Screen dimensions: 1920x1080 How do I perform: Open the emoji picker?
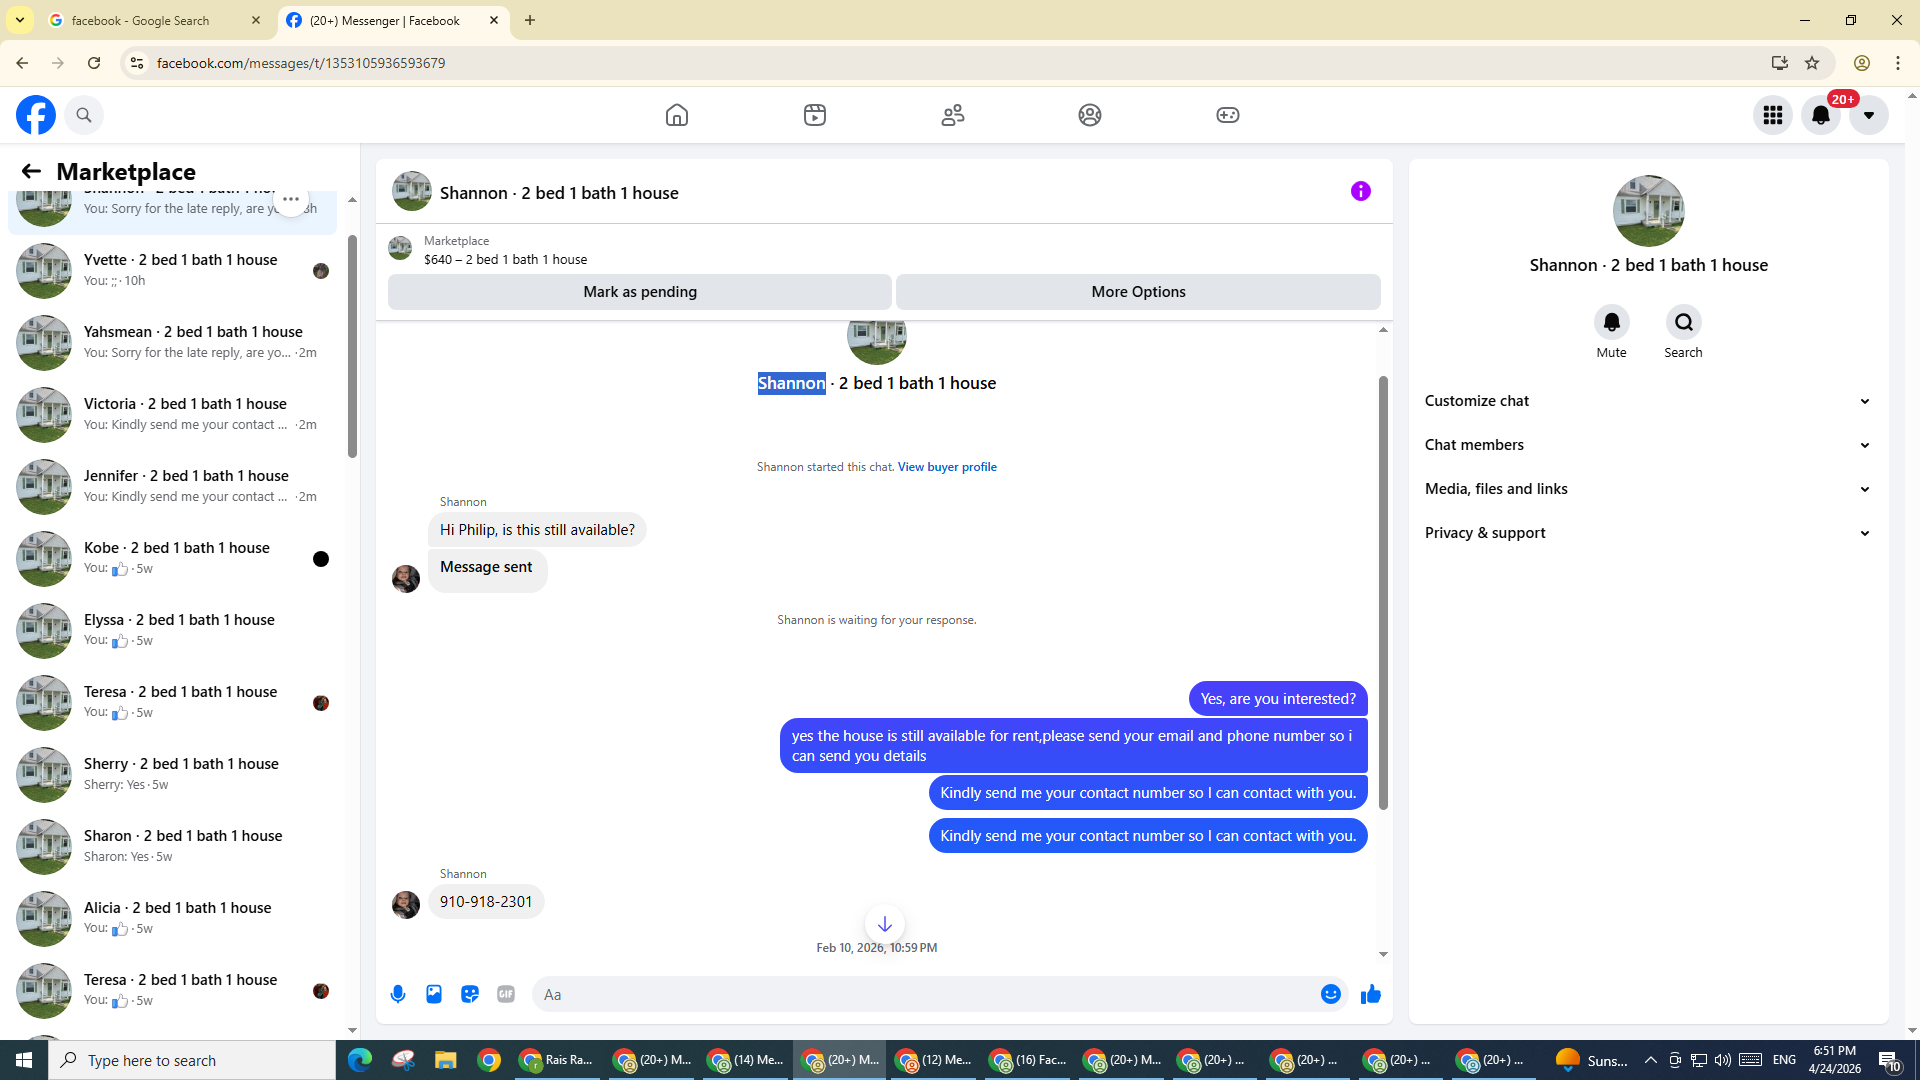[1330, 994]
